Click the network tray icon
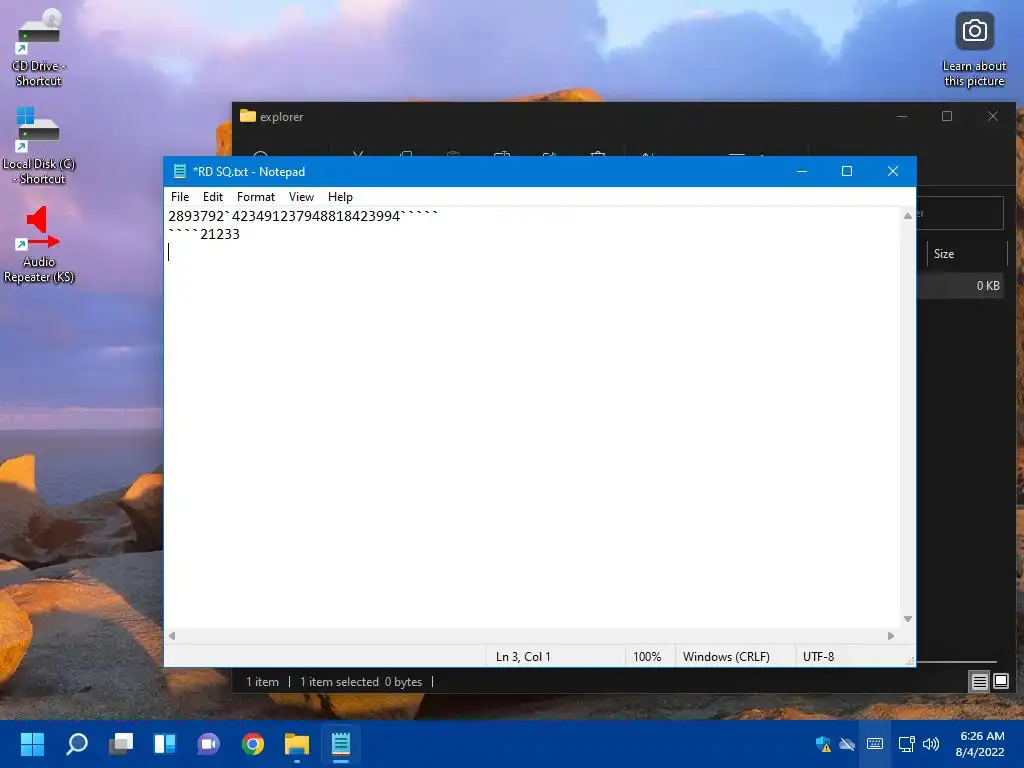Screen dimensions: 1024x768 906,744
